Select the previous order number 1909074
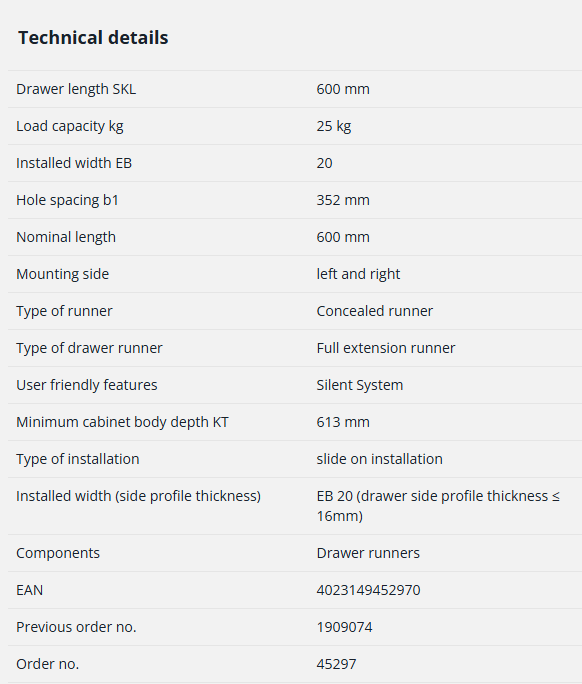 pyautogui.click(x=345, y=627)
